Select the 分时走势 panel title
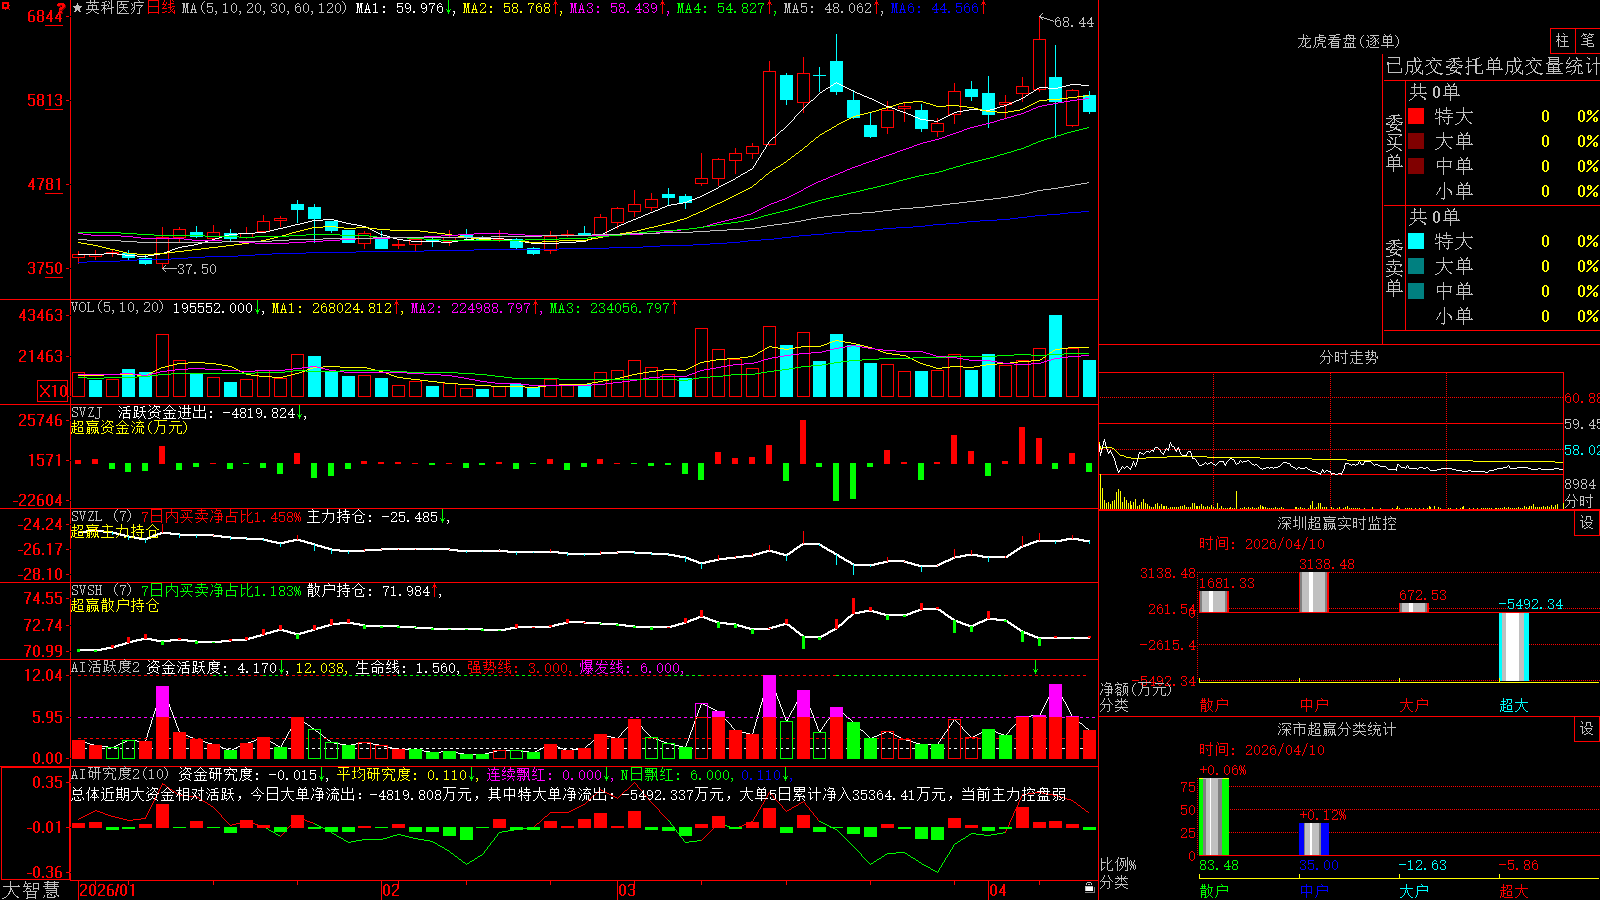 tap(1348, 357)
